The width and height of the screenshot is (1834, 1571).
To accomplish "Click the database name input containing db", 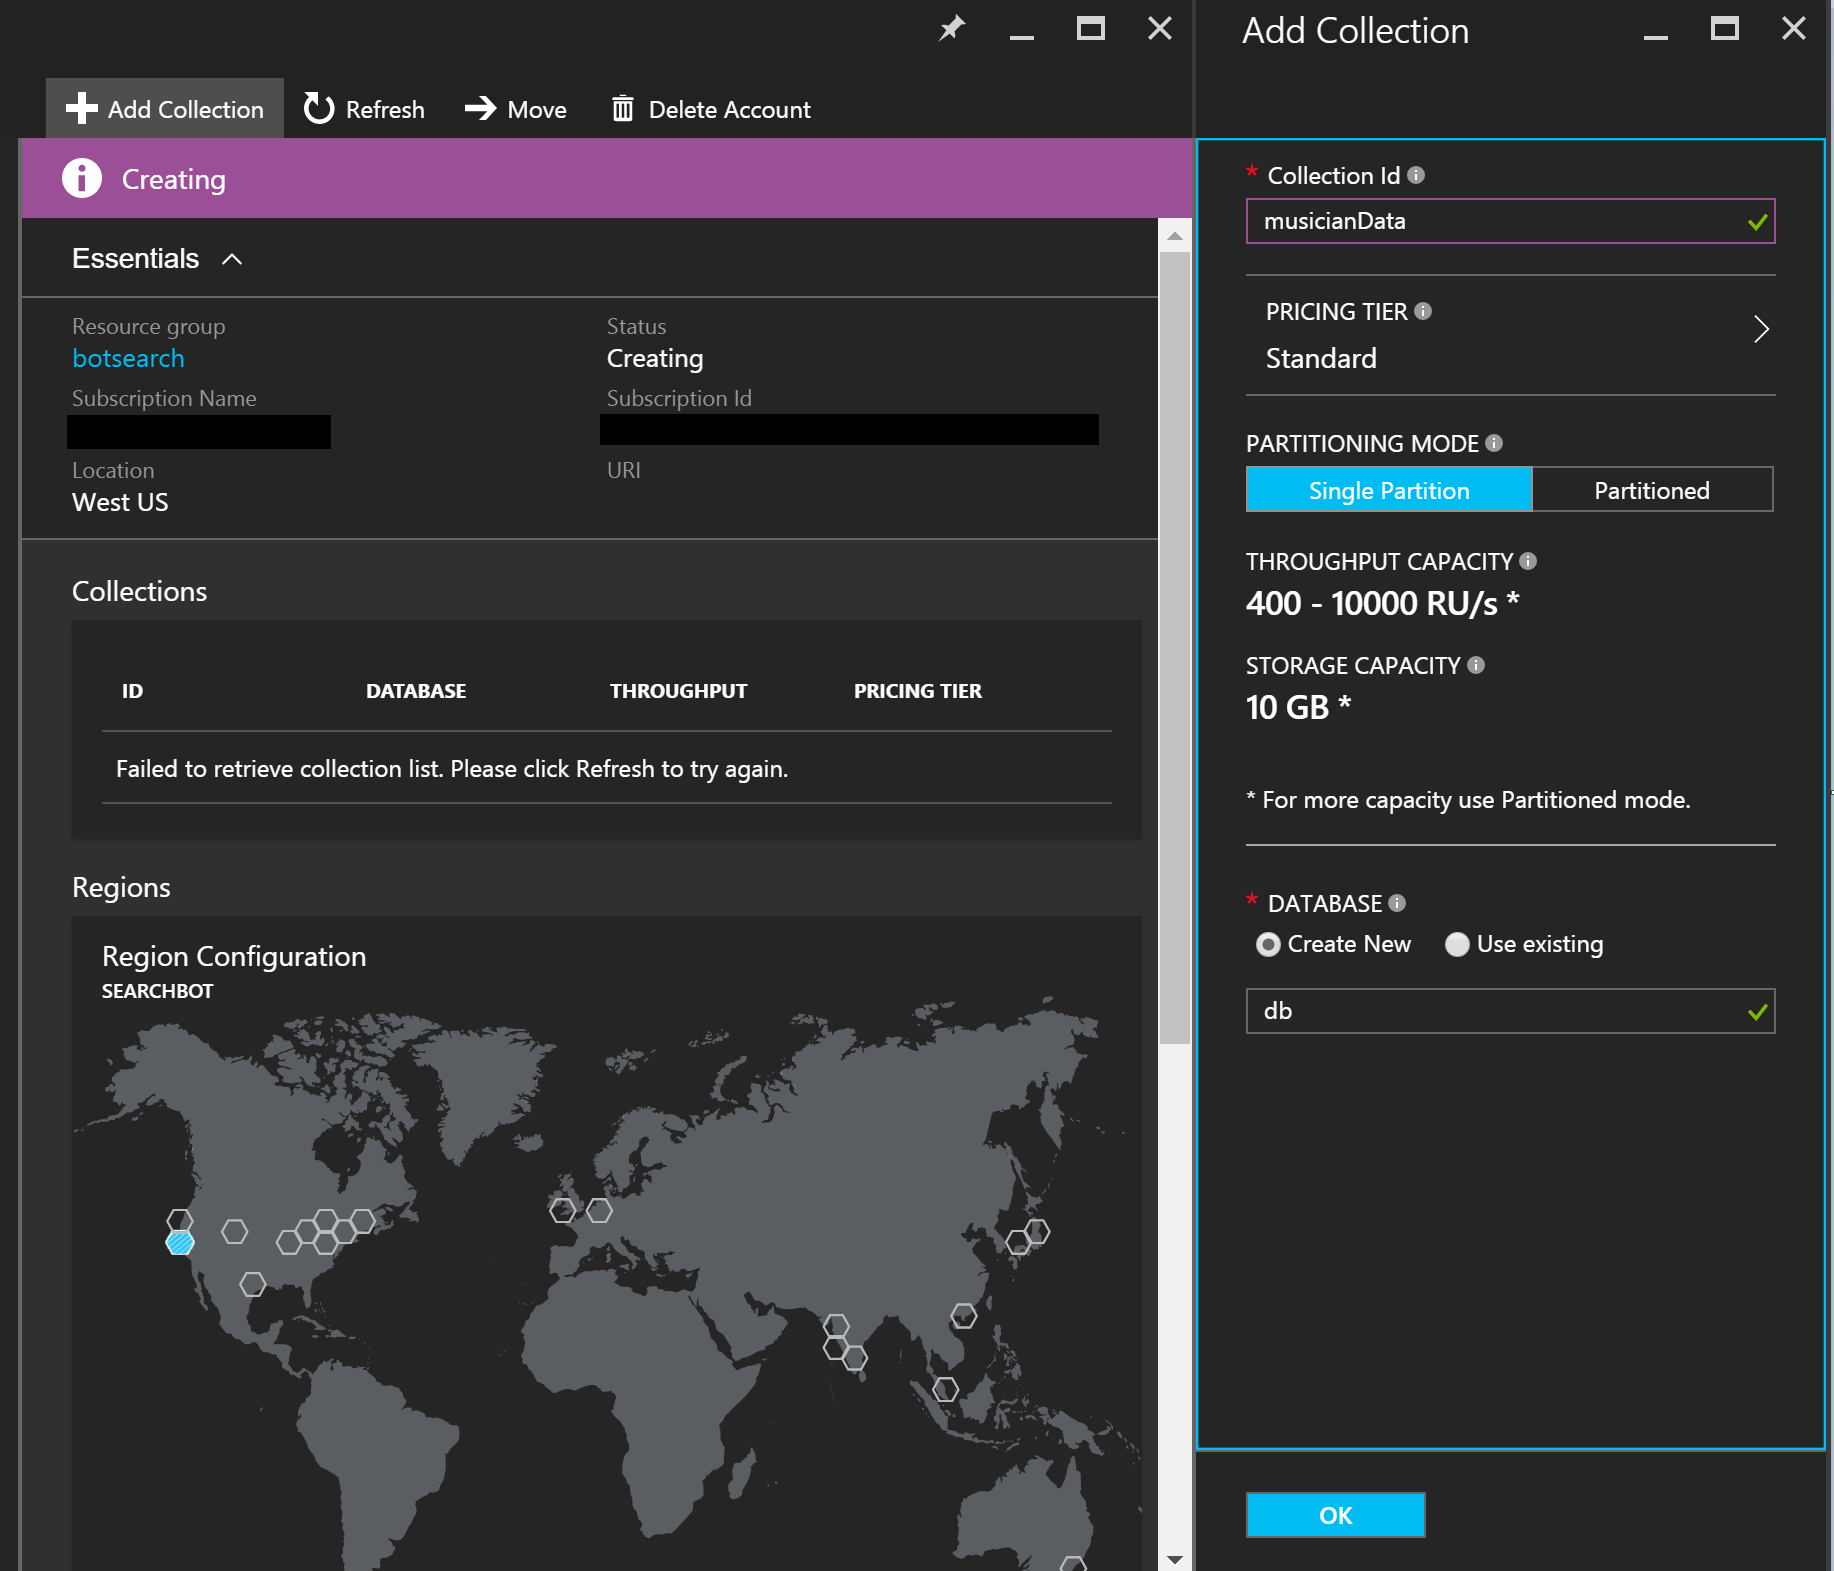I will point(1510,1011).
